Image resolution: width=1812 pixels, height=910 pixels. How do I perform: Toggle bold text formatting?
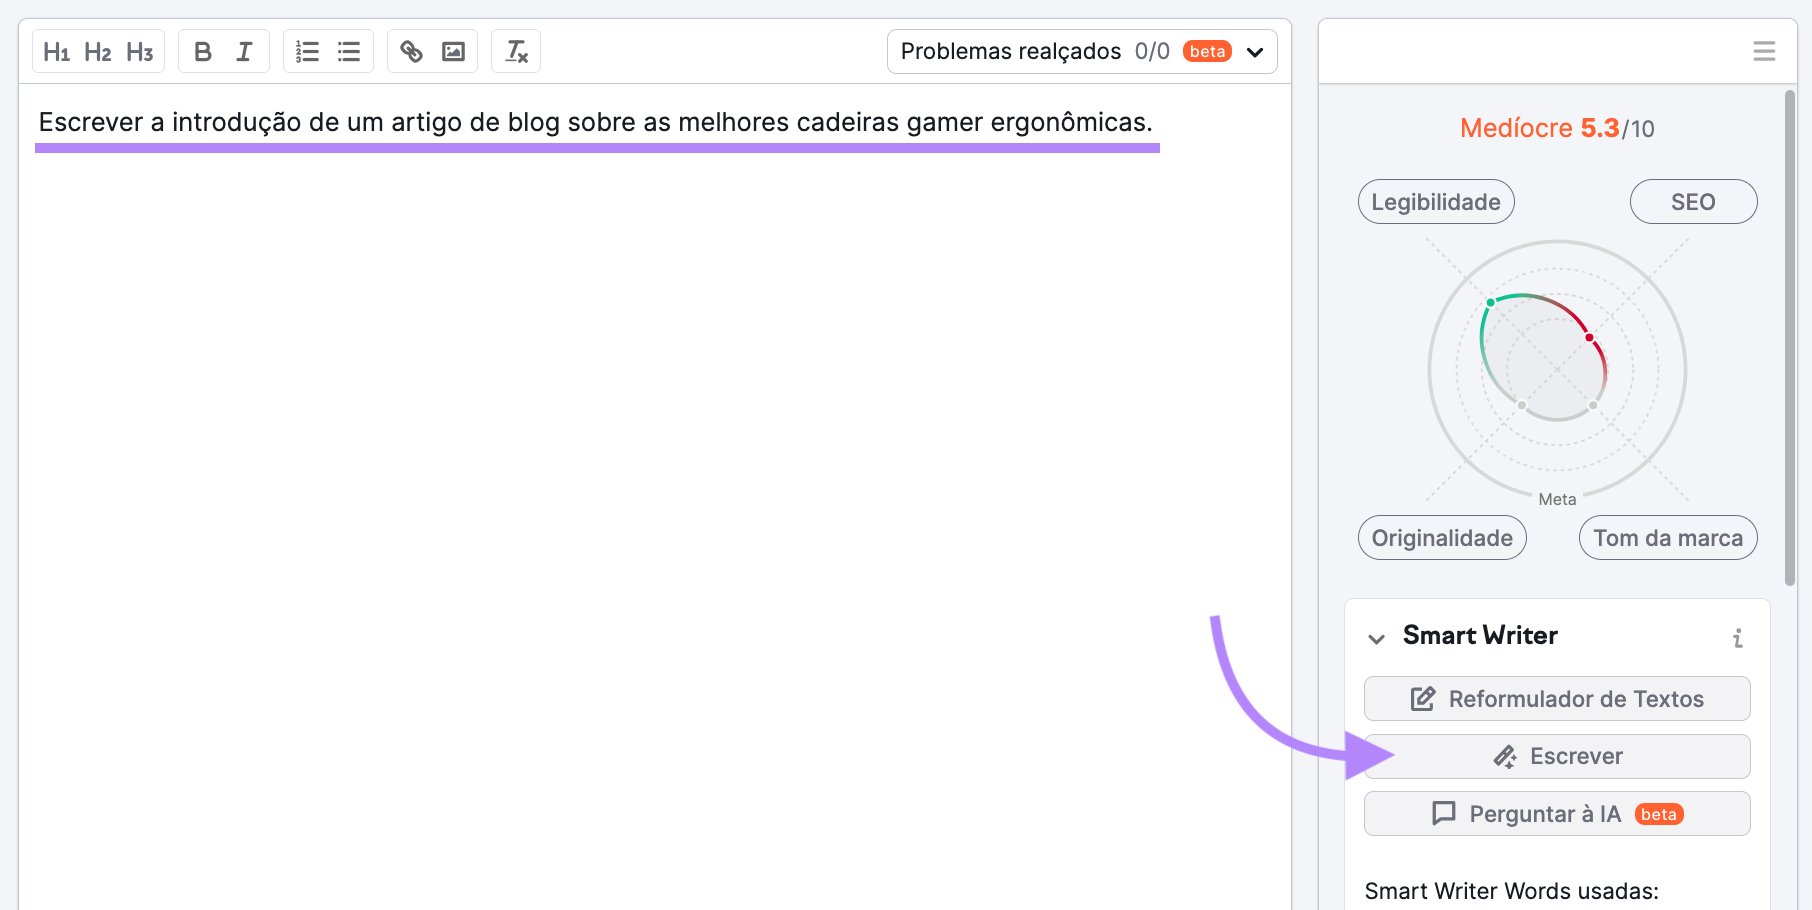pos(203,52)
